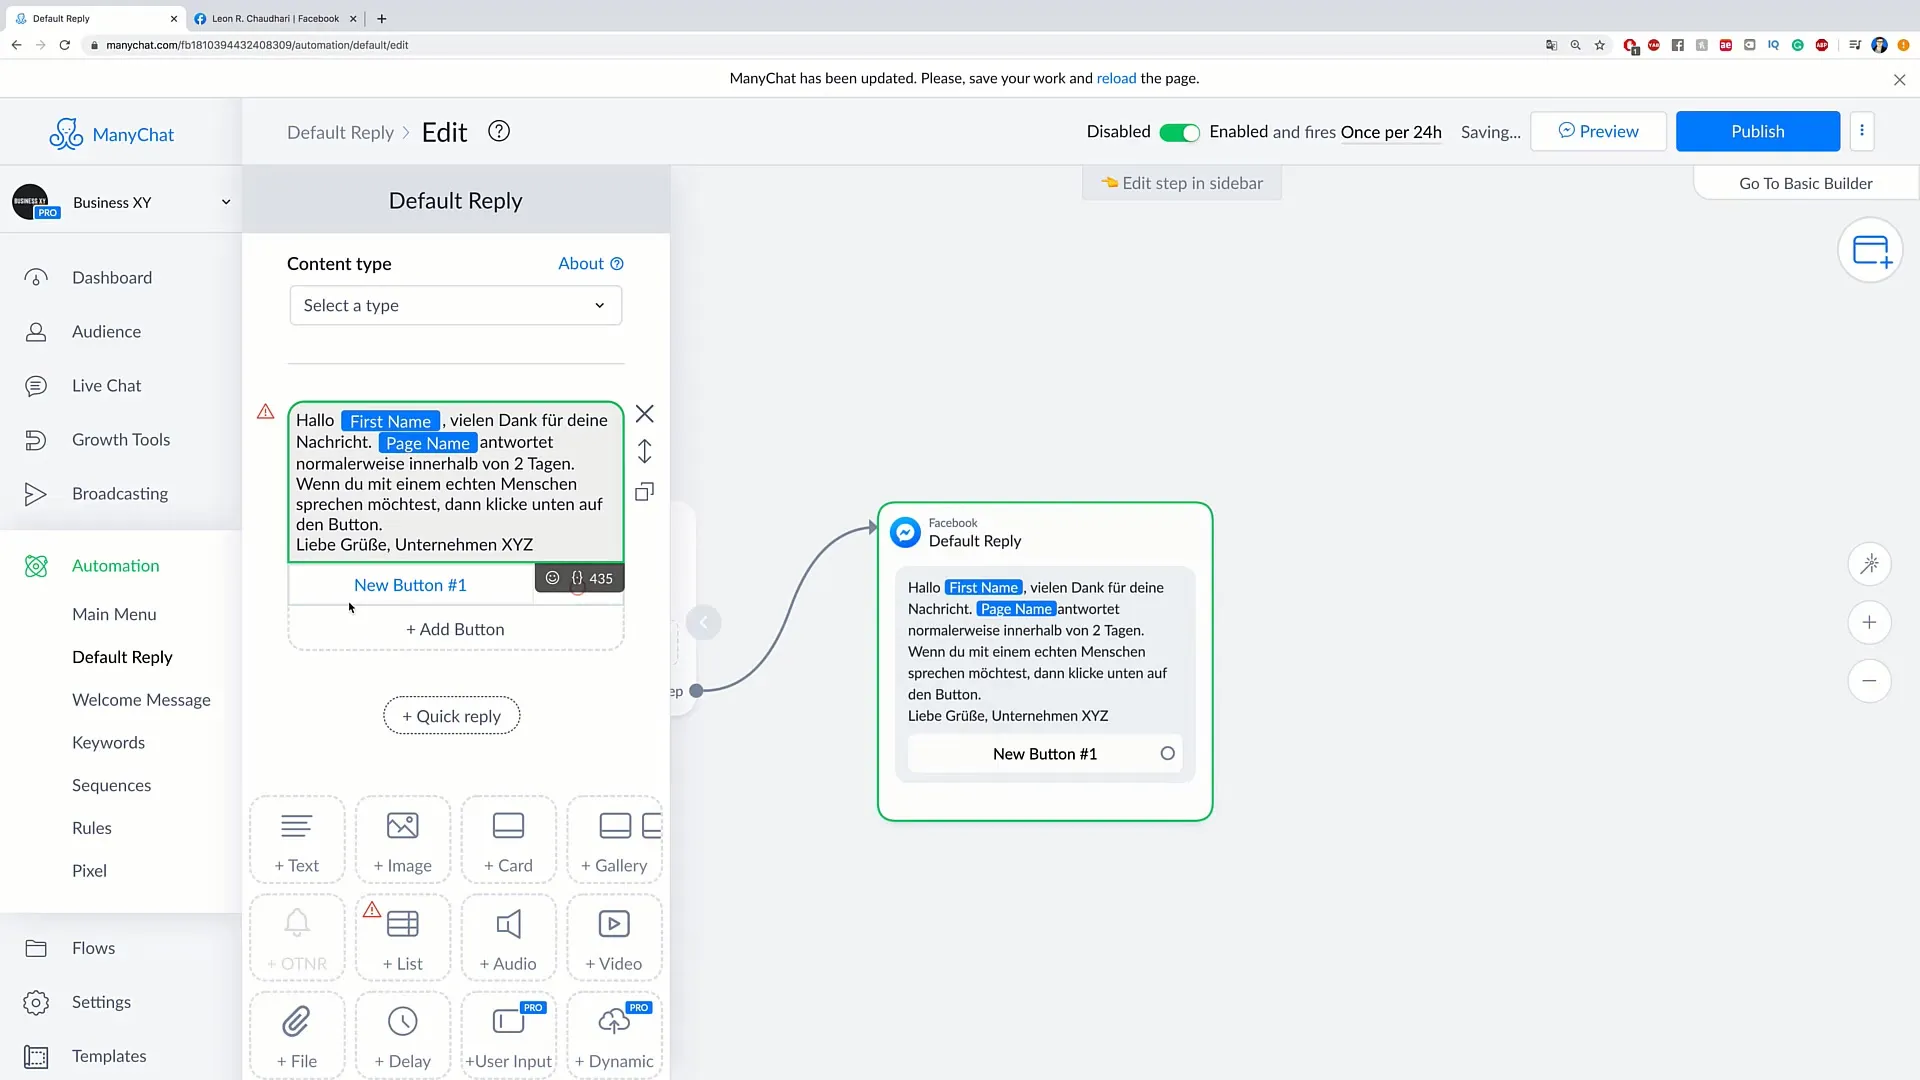Toggle the Enabled/Disabled automation switch
The height and width of the screenshot is (1080, 1920).
pyautogui.click(x=1178, y=131)
